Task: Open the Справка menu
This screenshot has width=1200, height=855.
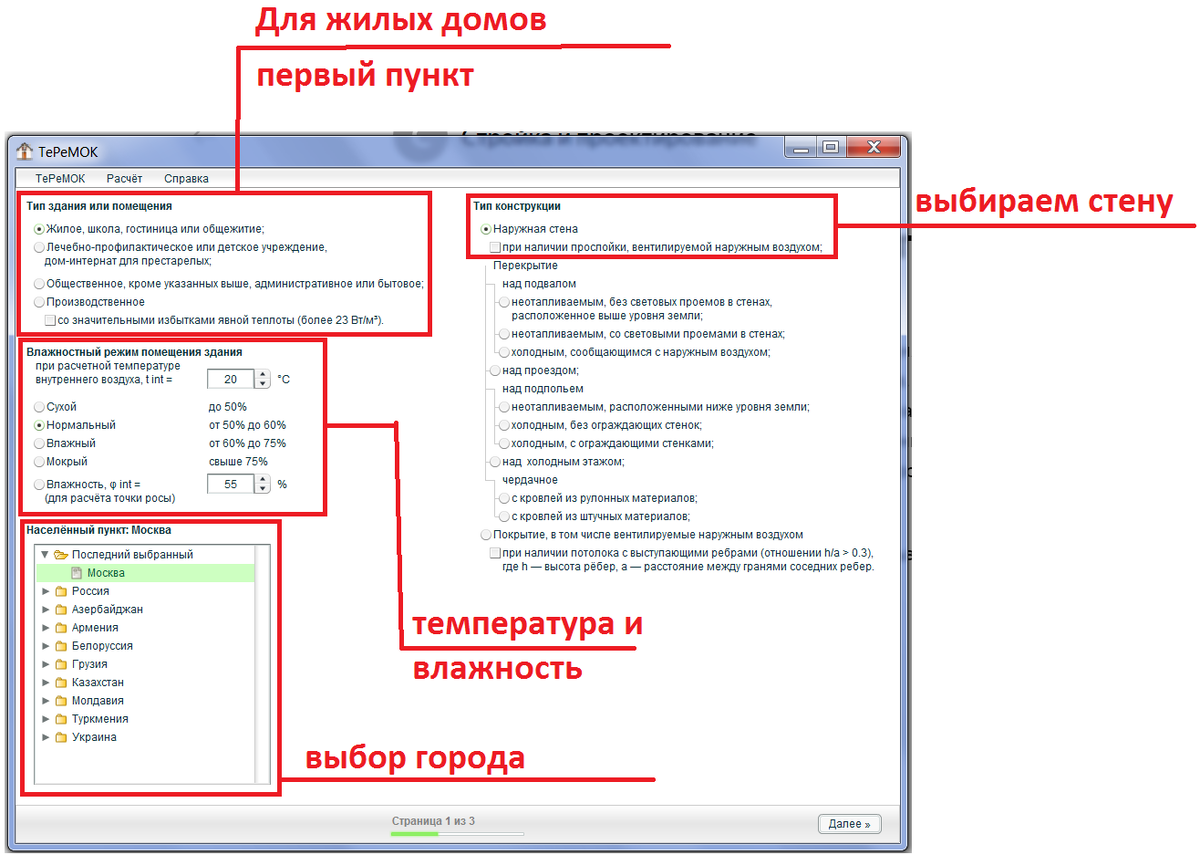Action: [187, 179]
